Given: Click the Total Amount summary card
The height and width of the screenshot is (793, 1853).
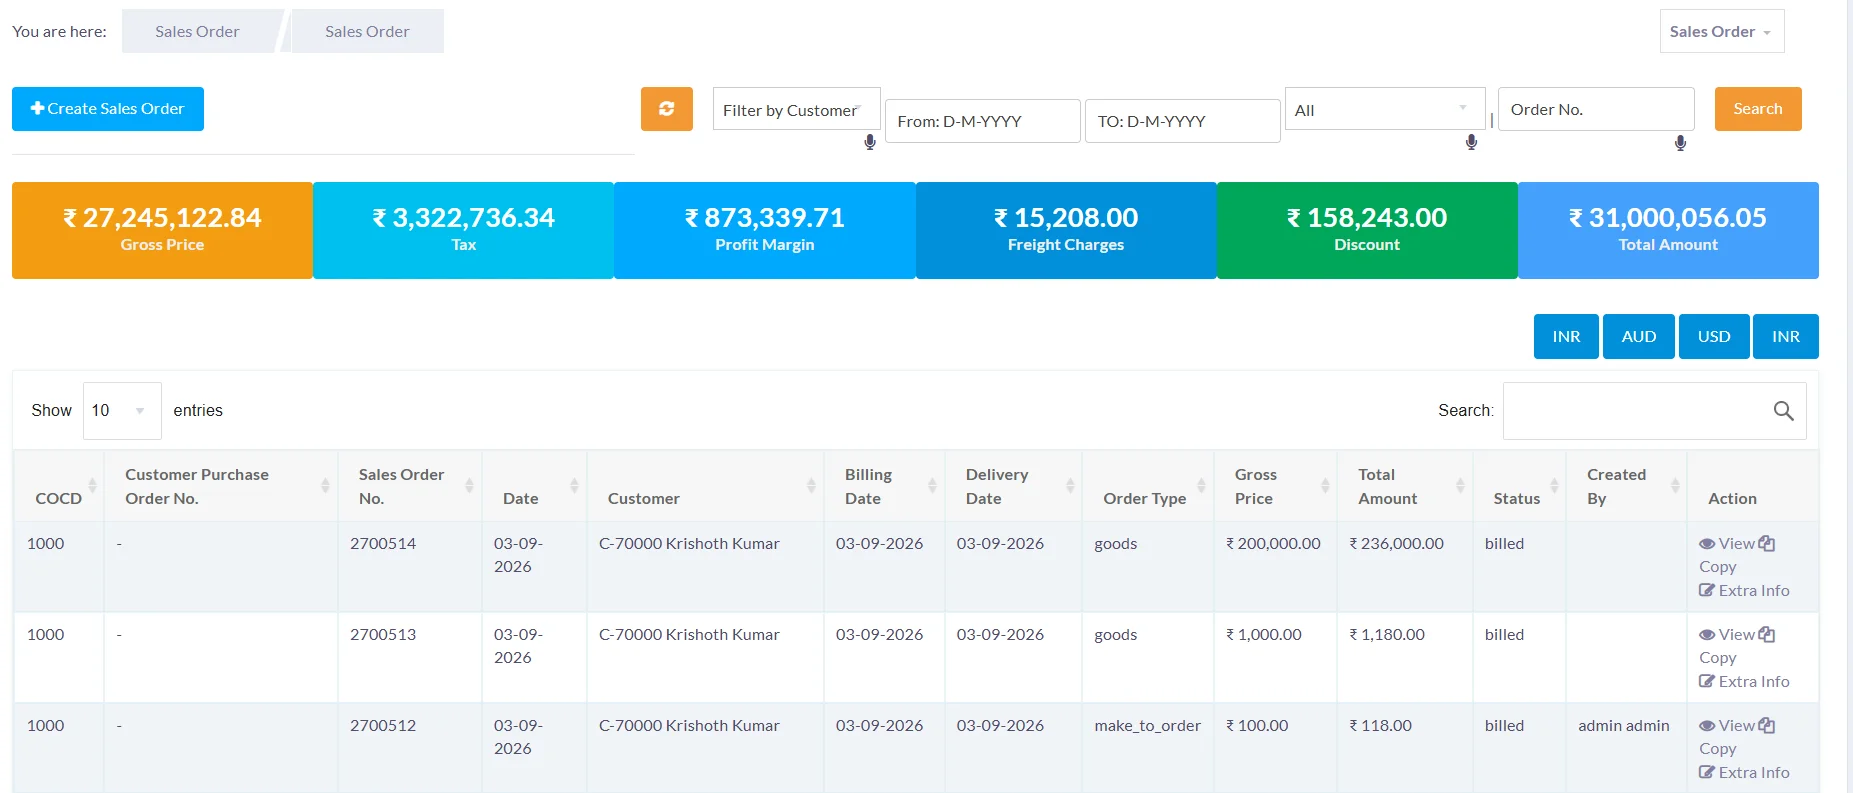Looking at the screenshot, I should (x=1668, y=230).
